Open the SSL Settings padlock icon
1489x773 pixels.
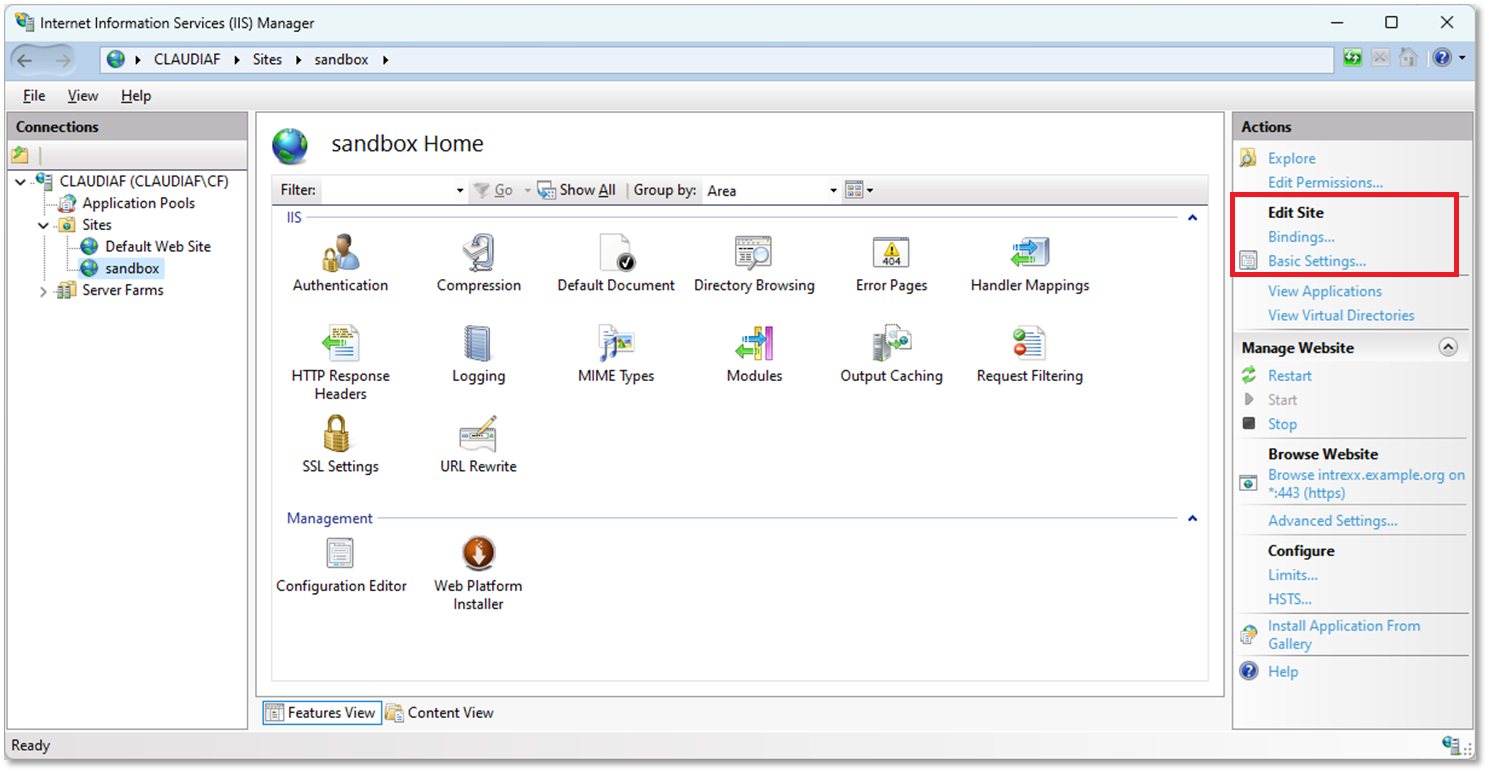point(339,436)
